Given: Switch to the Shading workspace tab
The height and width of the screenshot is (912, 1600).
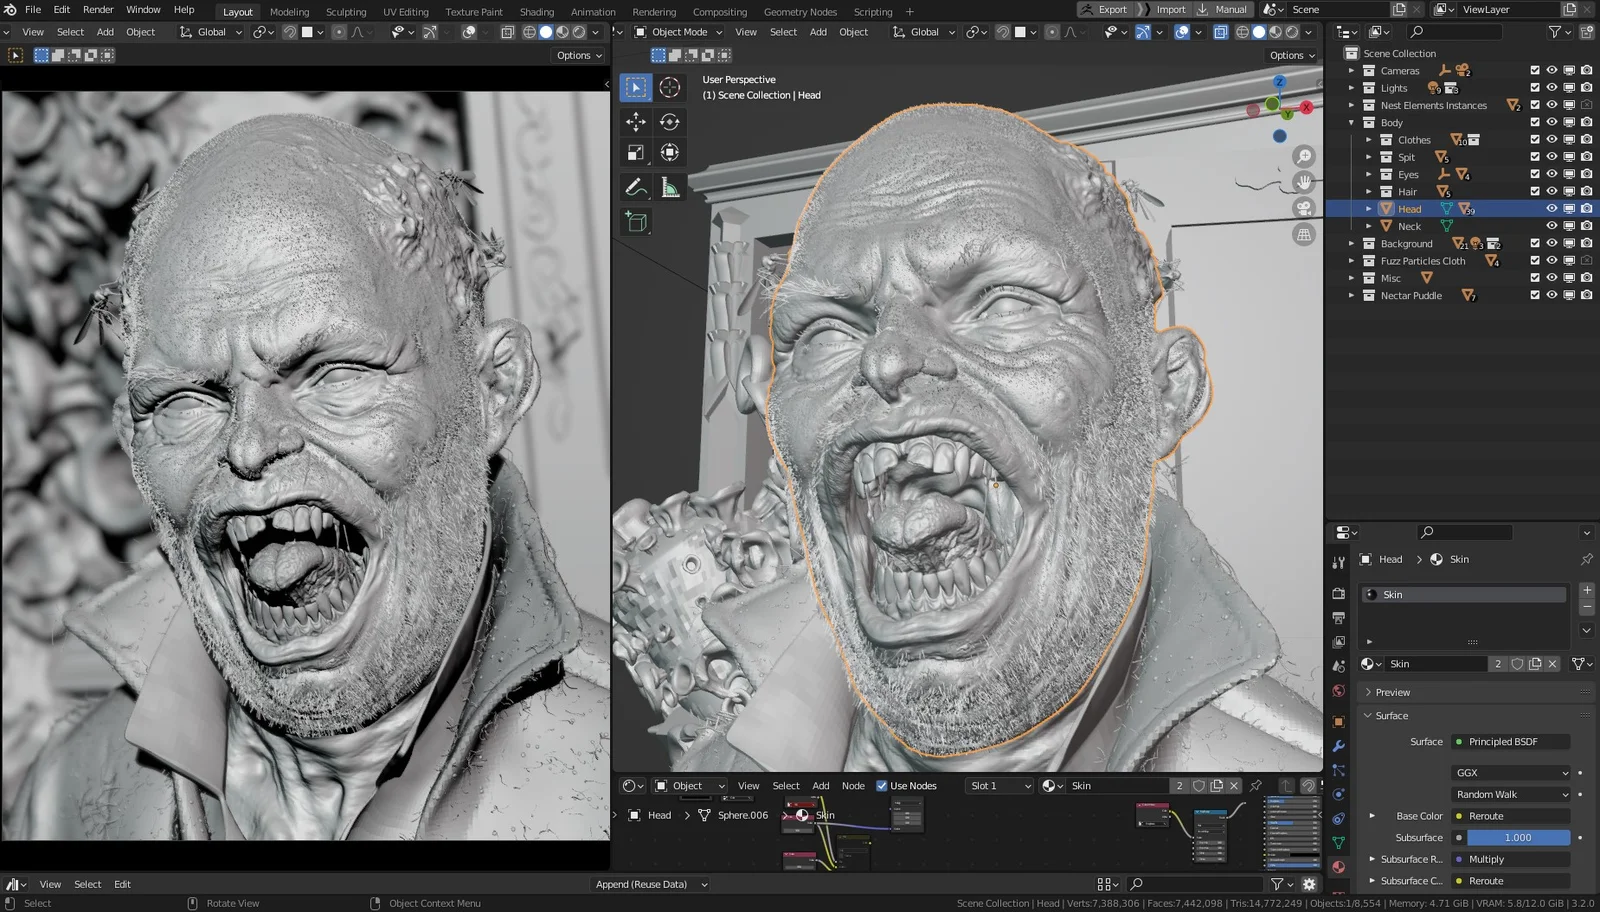Looking at the screenshot, I should [536, 11].
